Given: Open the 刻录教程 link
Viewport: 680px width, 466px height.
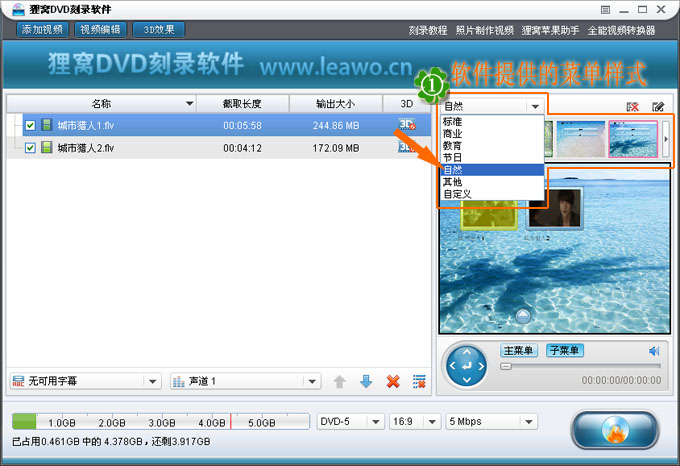Looking at the screenshot, I should pos(428,30).
